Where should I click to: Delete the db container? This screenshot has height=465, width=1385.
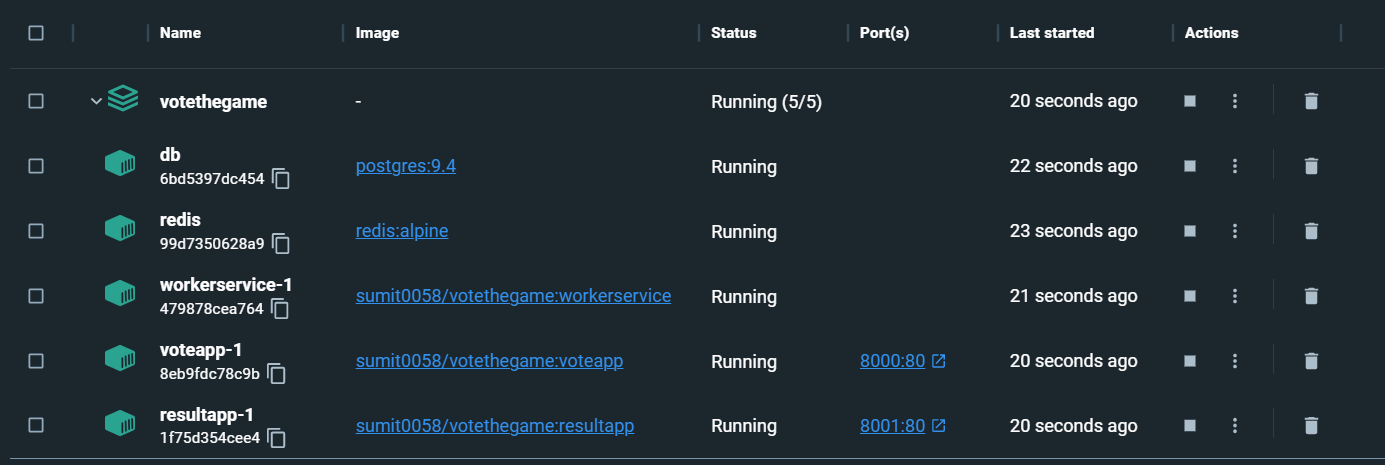click(x=1311, y=166)
